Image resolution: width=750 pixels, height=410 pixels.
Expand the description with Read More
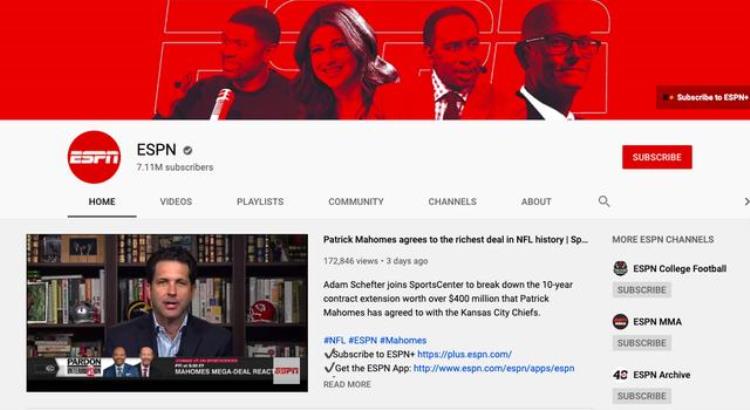347,384
